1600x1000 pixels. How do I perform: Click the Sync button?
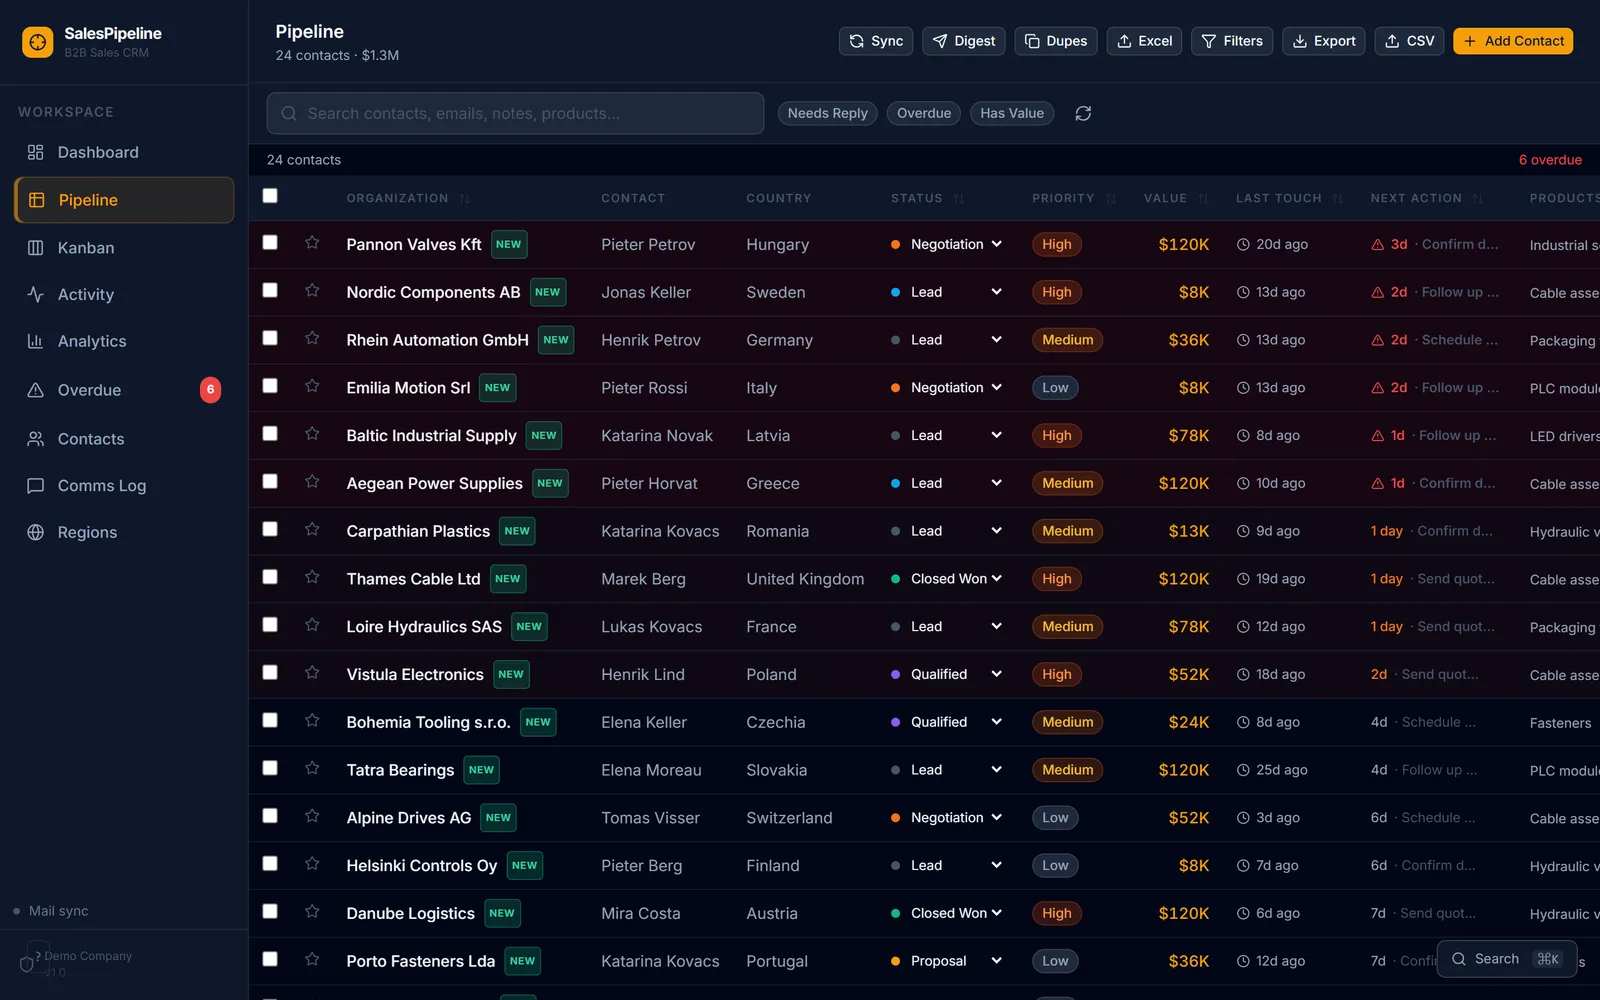click(x=876, y=41)
